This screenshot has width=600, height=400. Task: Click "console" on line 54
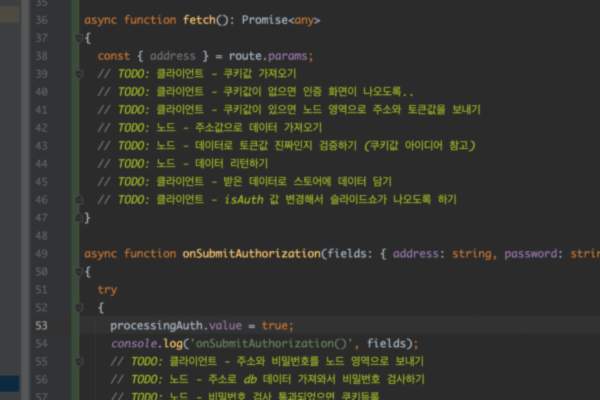click(134, 344)
